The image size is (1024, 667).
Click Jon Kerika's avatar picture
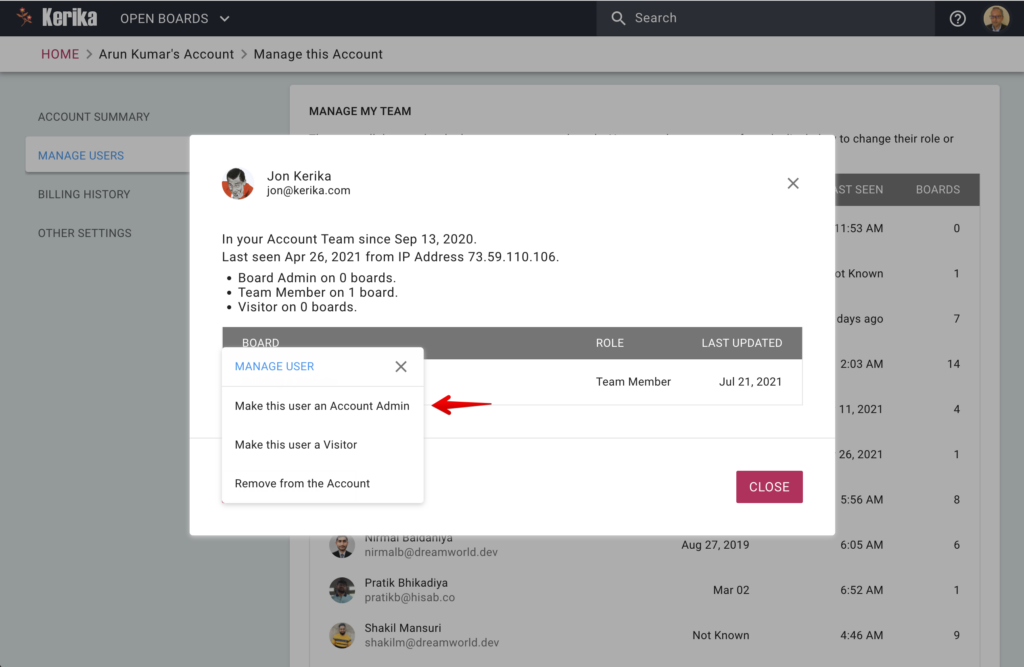[x=238, y=184]
